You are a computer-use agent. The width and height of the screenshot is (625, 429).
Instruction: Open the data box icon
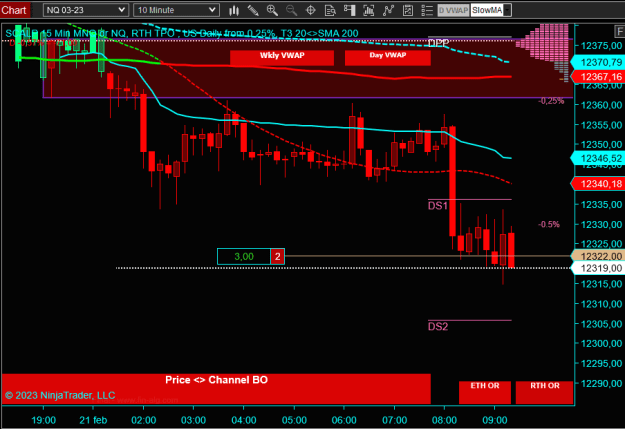click(330, 10)
